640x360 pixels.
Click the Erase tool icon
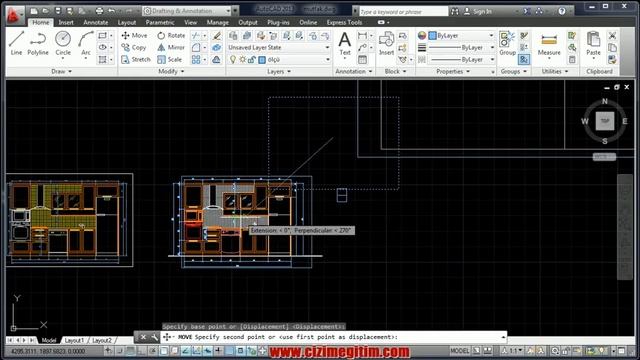pos(216,36)
